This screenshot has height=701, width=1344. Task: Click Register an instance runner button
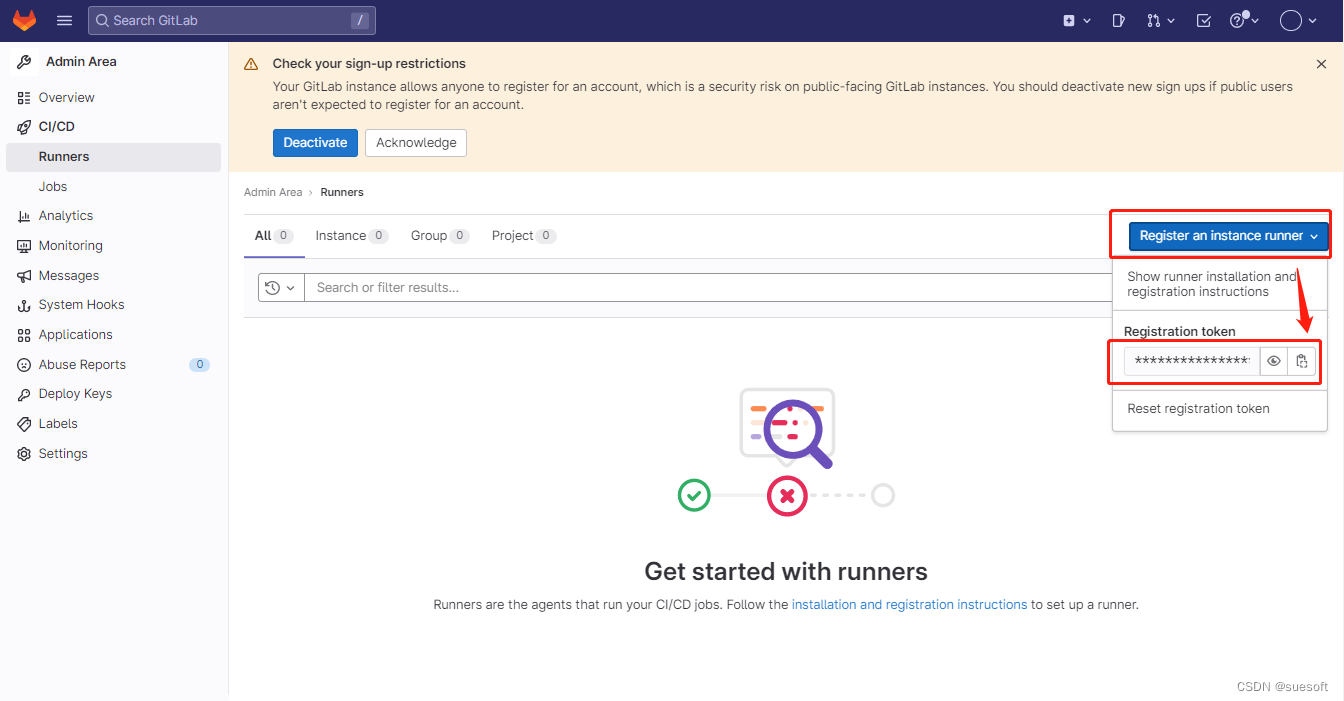pyautogui.click(x=1229, y=236)
